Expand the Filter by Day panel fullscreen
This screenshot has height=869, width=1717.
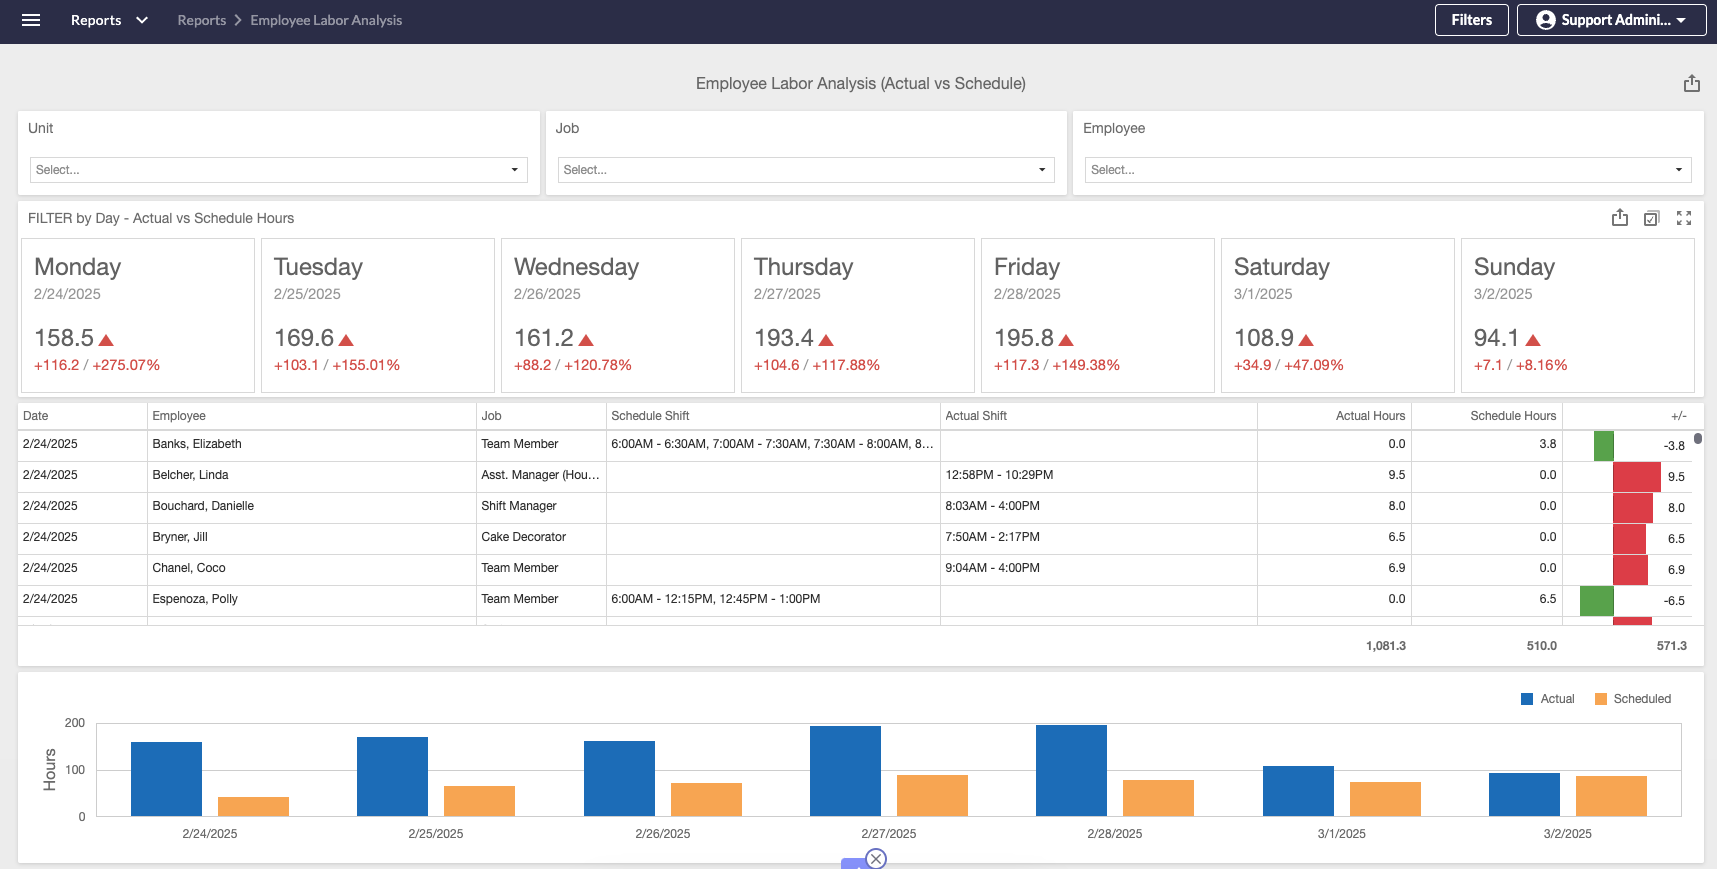(x=1684, y=218)
